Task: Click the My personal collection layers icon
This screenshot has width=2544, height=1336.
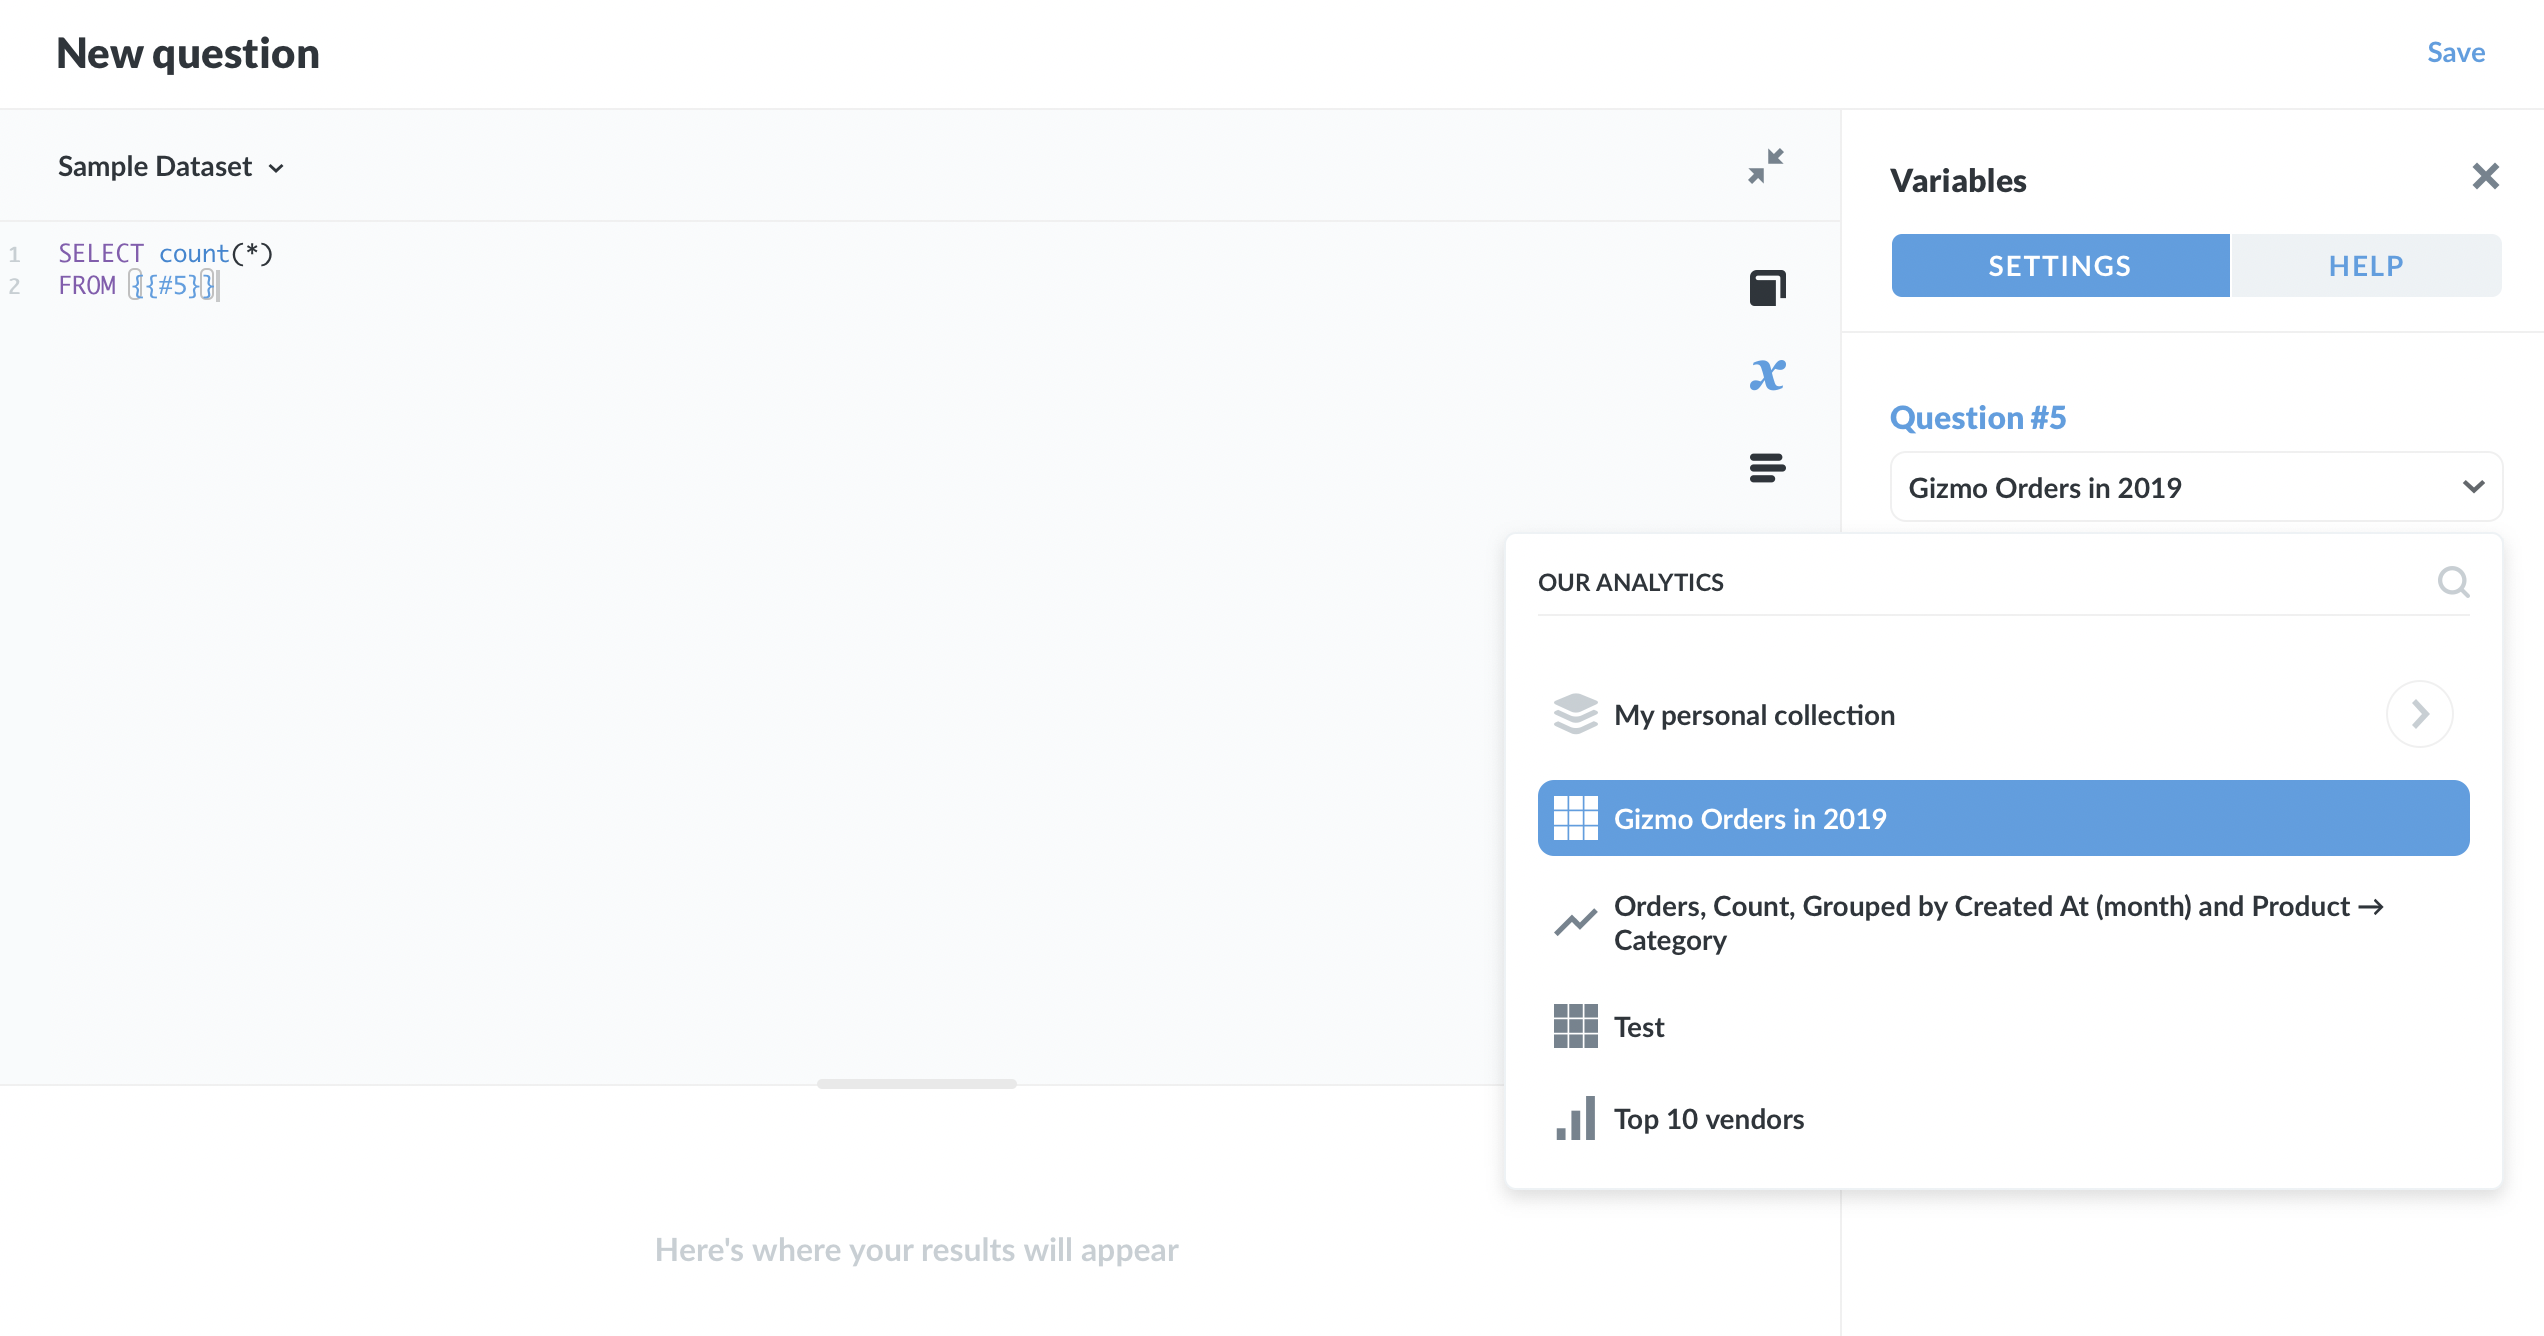Action: pos(1575,714)
